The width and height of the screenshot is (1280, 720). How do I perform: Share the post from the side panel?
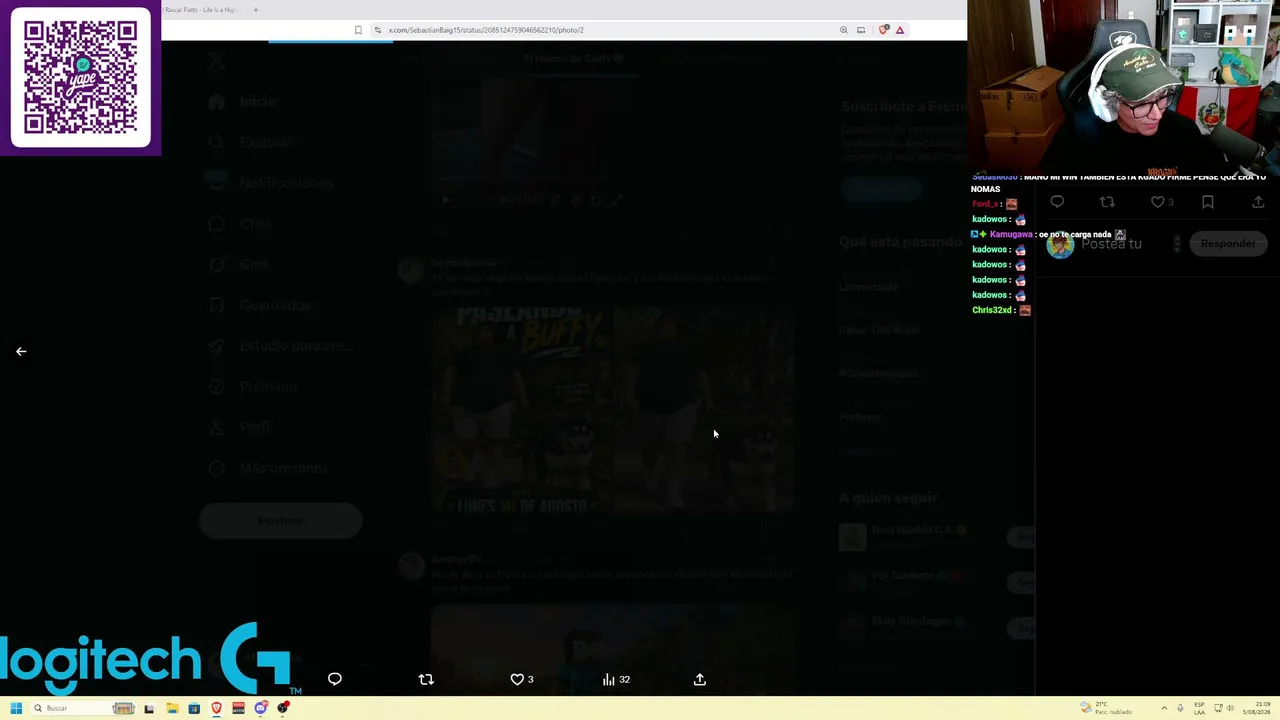click(x=1258, y=202)
